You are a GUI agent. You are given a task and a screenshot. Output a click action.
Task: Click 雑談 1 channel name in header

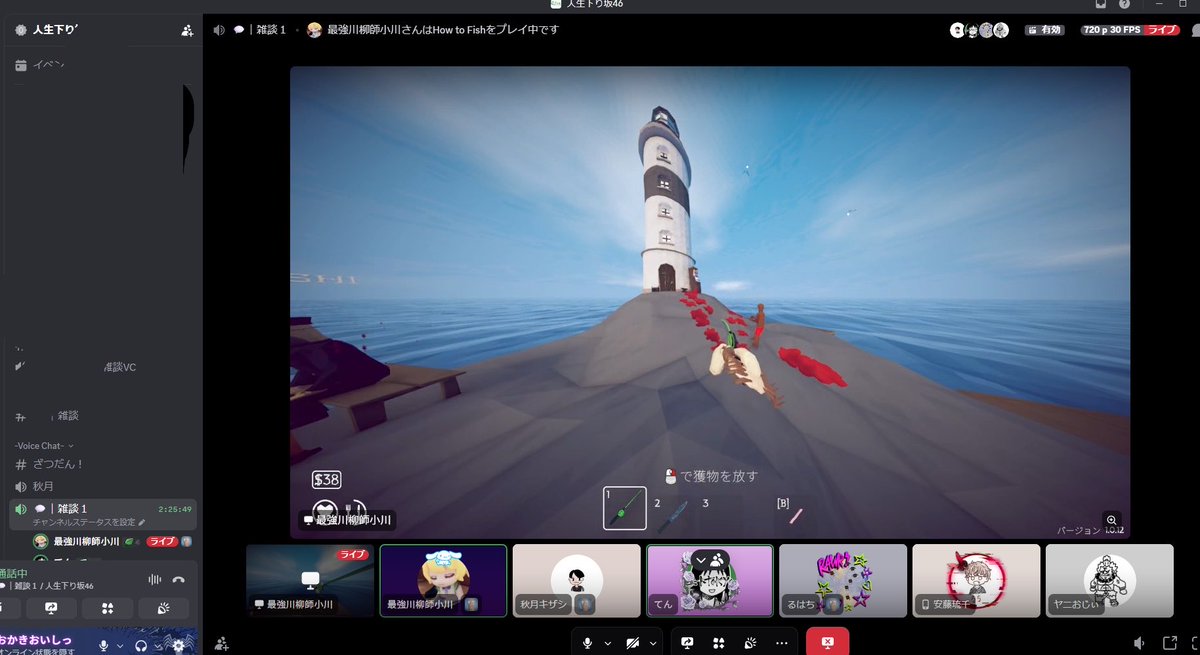click(x=269, y=30)
